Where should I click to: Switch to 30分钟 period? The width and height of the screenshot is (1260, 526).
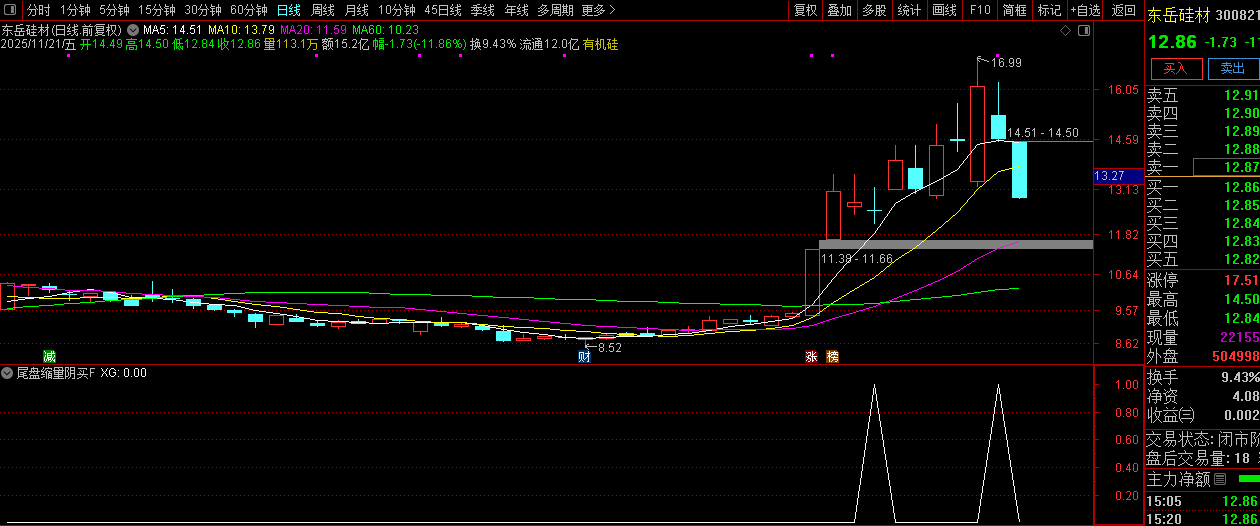click(203, 10)
